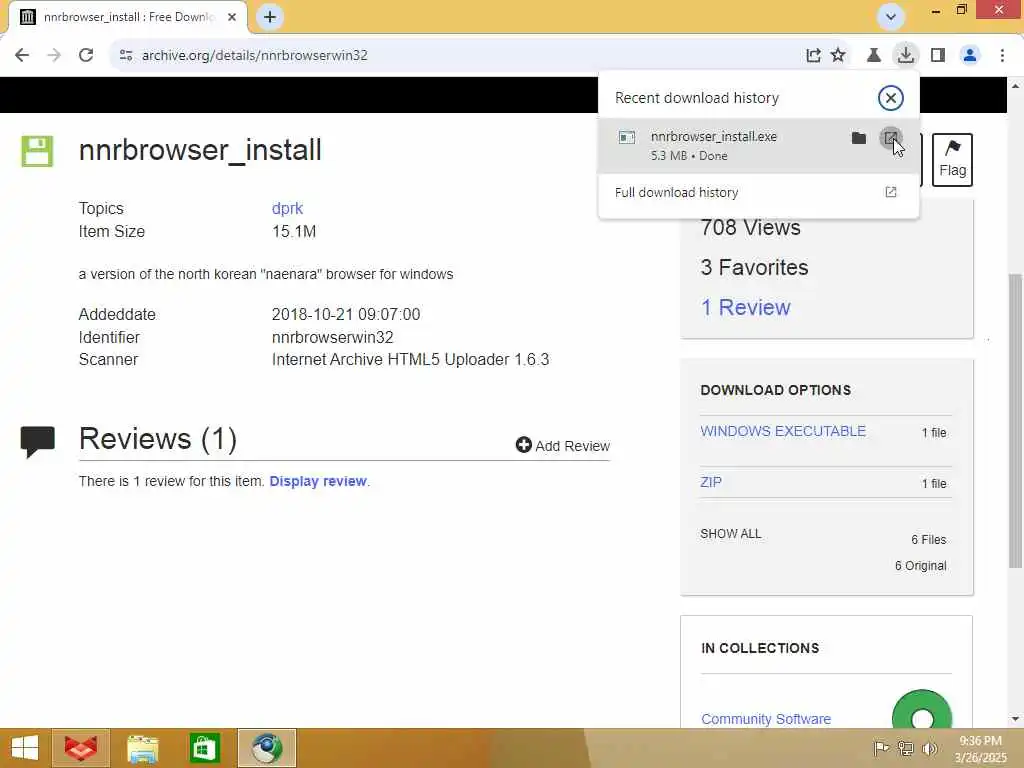View site information icon in address bar
Image resolution: width=1024 pixels, height=768 pixels.
point(126,56)
